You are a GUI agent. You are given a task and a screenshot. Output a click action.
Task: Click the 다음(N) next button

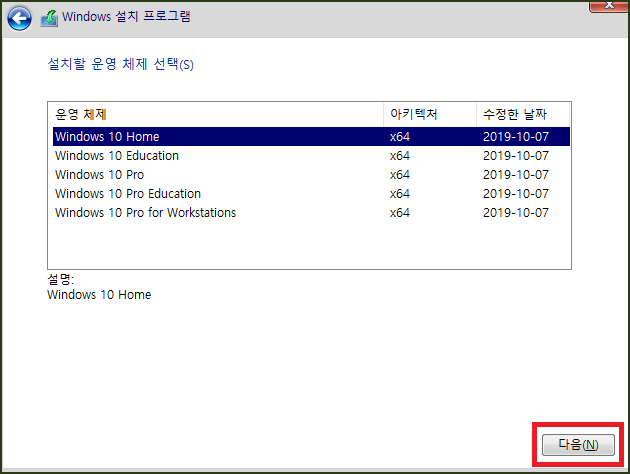tap(578, 445)
